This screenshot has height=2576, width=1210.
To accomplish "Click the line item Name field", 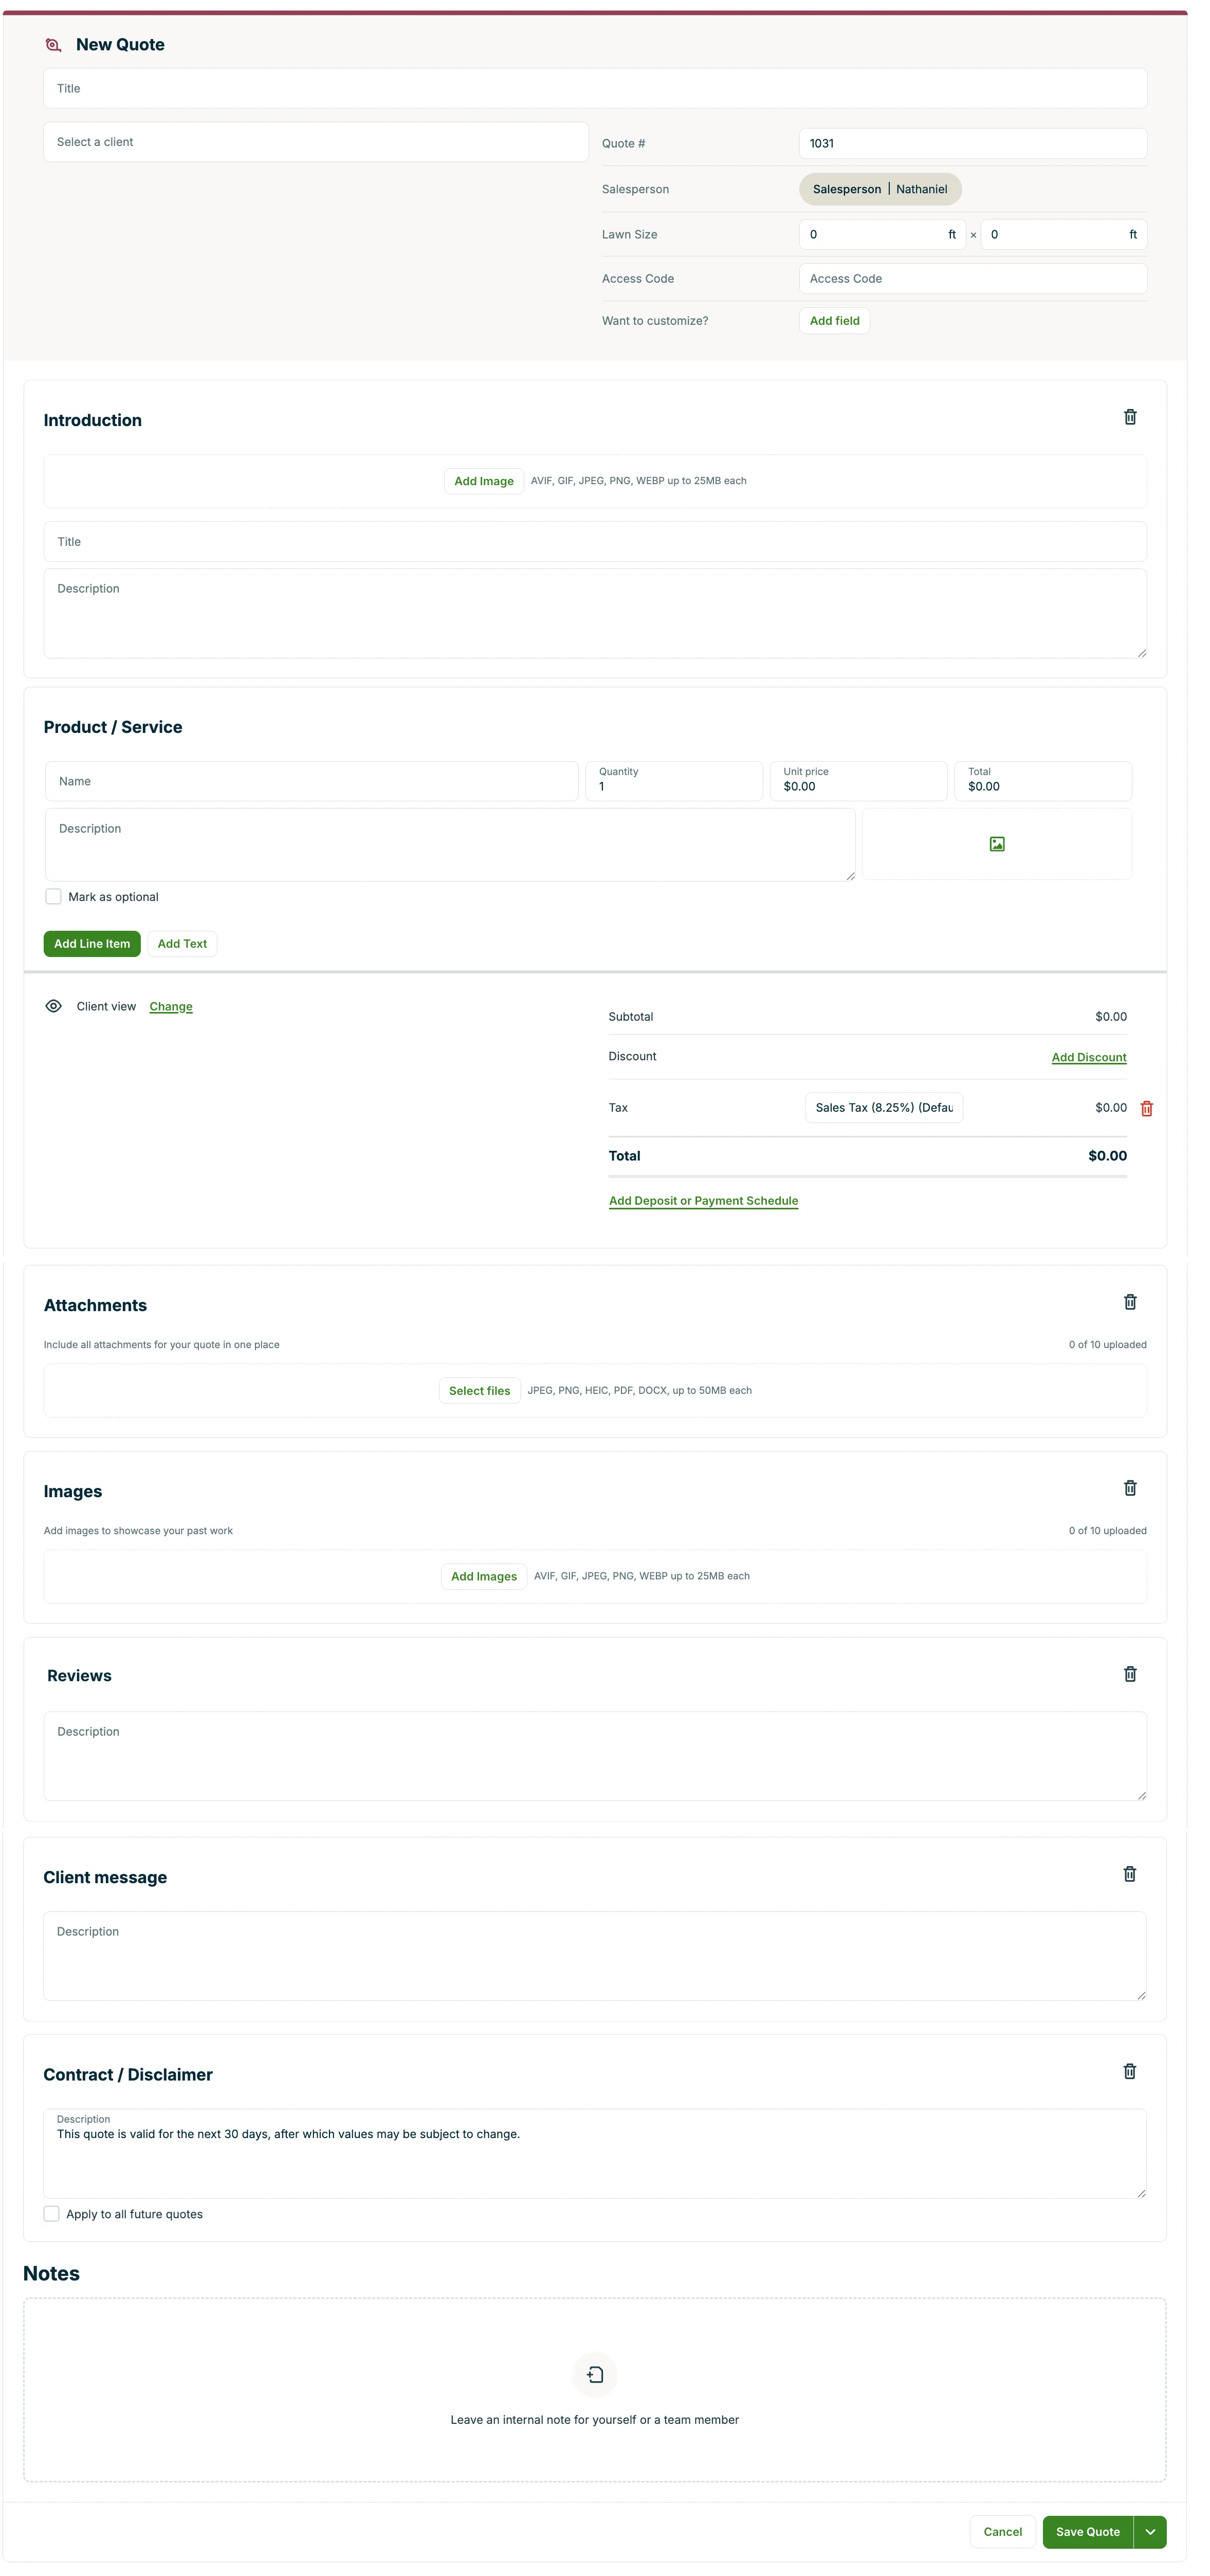I will tap(312, 781).
